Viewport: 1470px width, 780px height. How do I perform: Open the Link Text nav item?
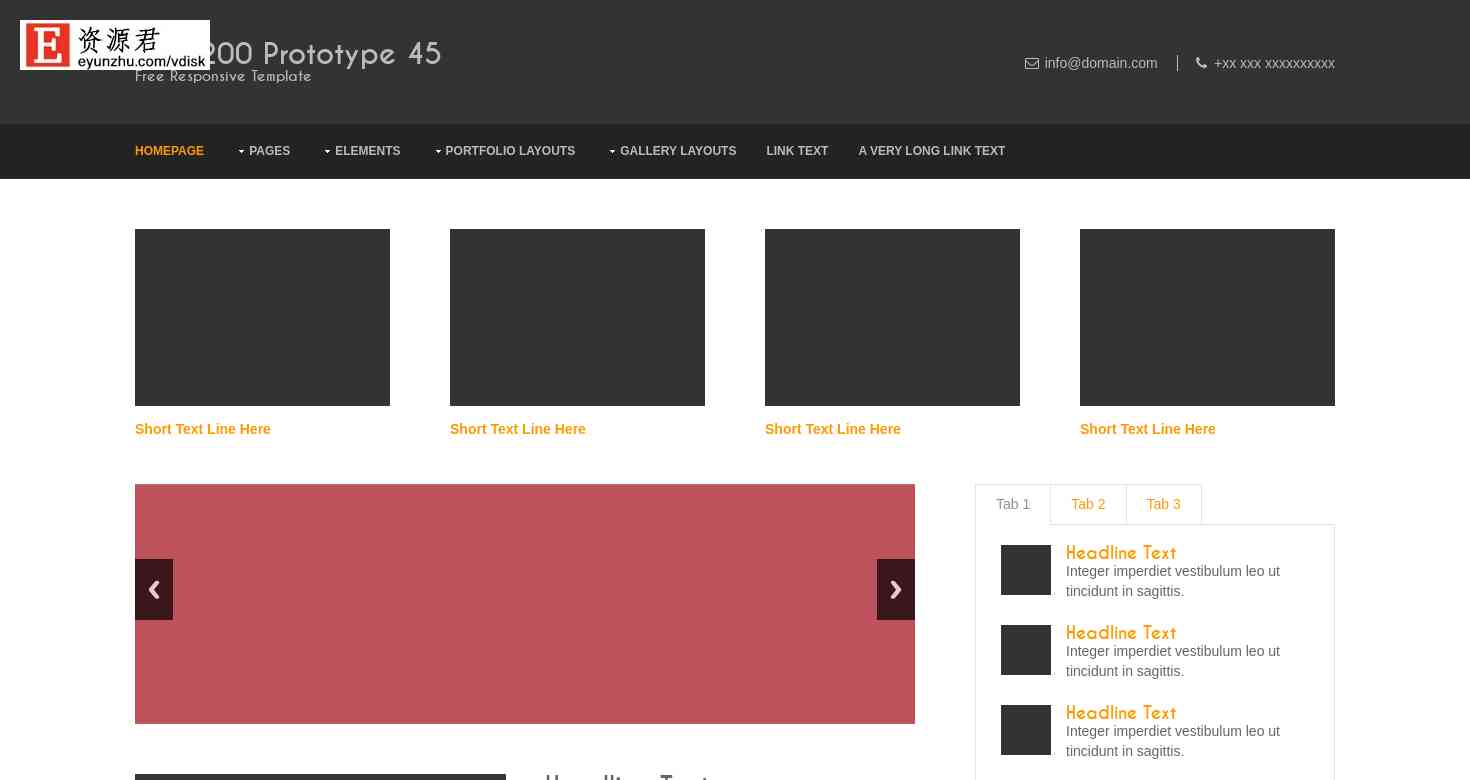tap(797, 151)
